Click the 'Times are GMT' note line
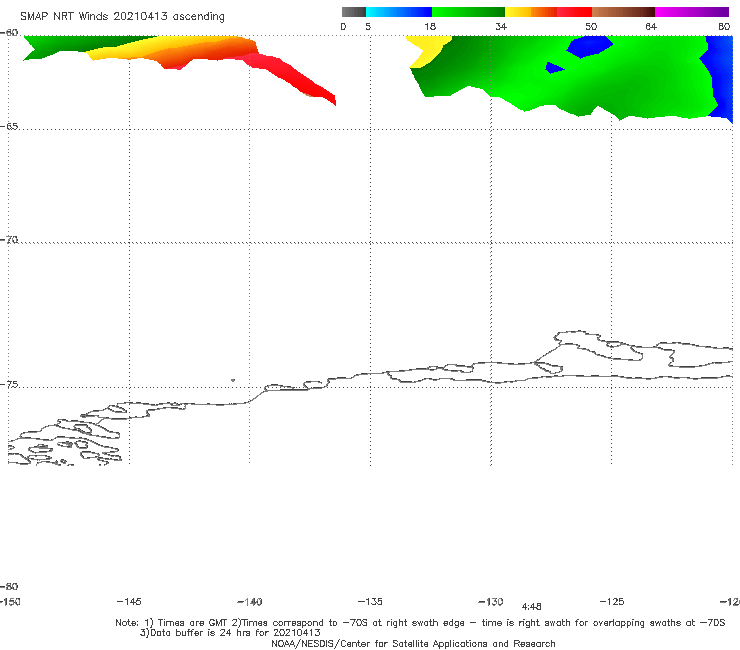The height and width of the screenshot is (650, 740). 420,623
